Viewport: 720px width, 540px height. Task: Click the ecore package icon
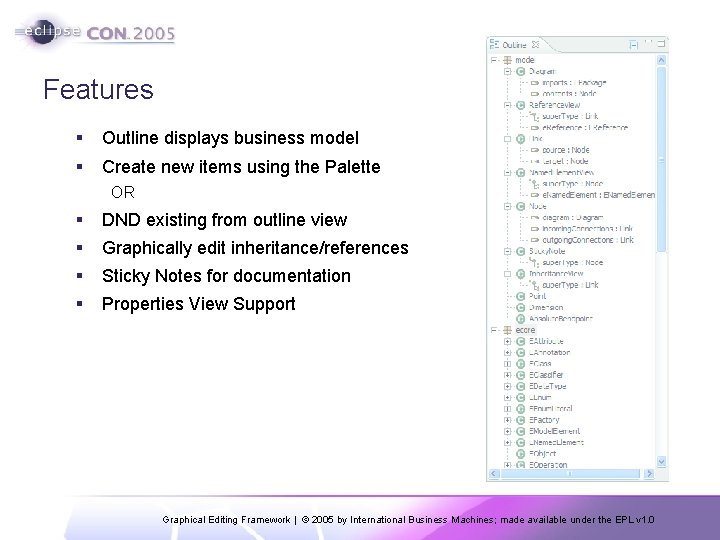click(x=507, y=330)
